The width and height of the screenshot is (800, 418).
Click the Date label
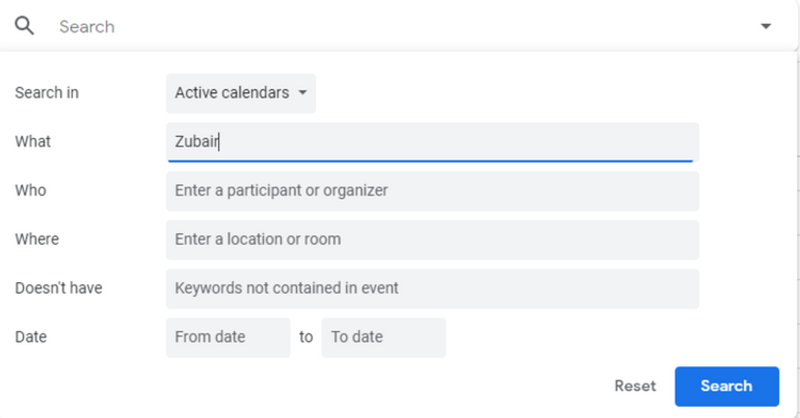pos(31,337)
